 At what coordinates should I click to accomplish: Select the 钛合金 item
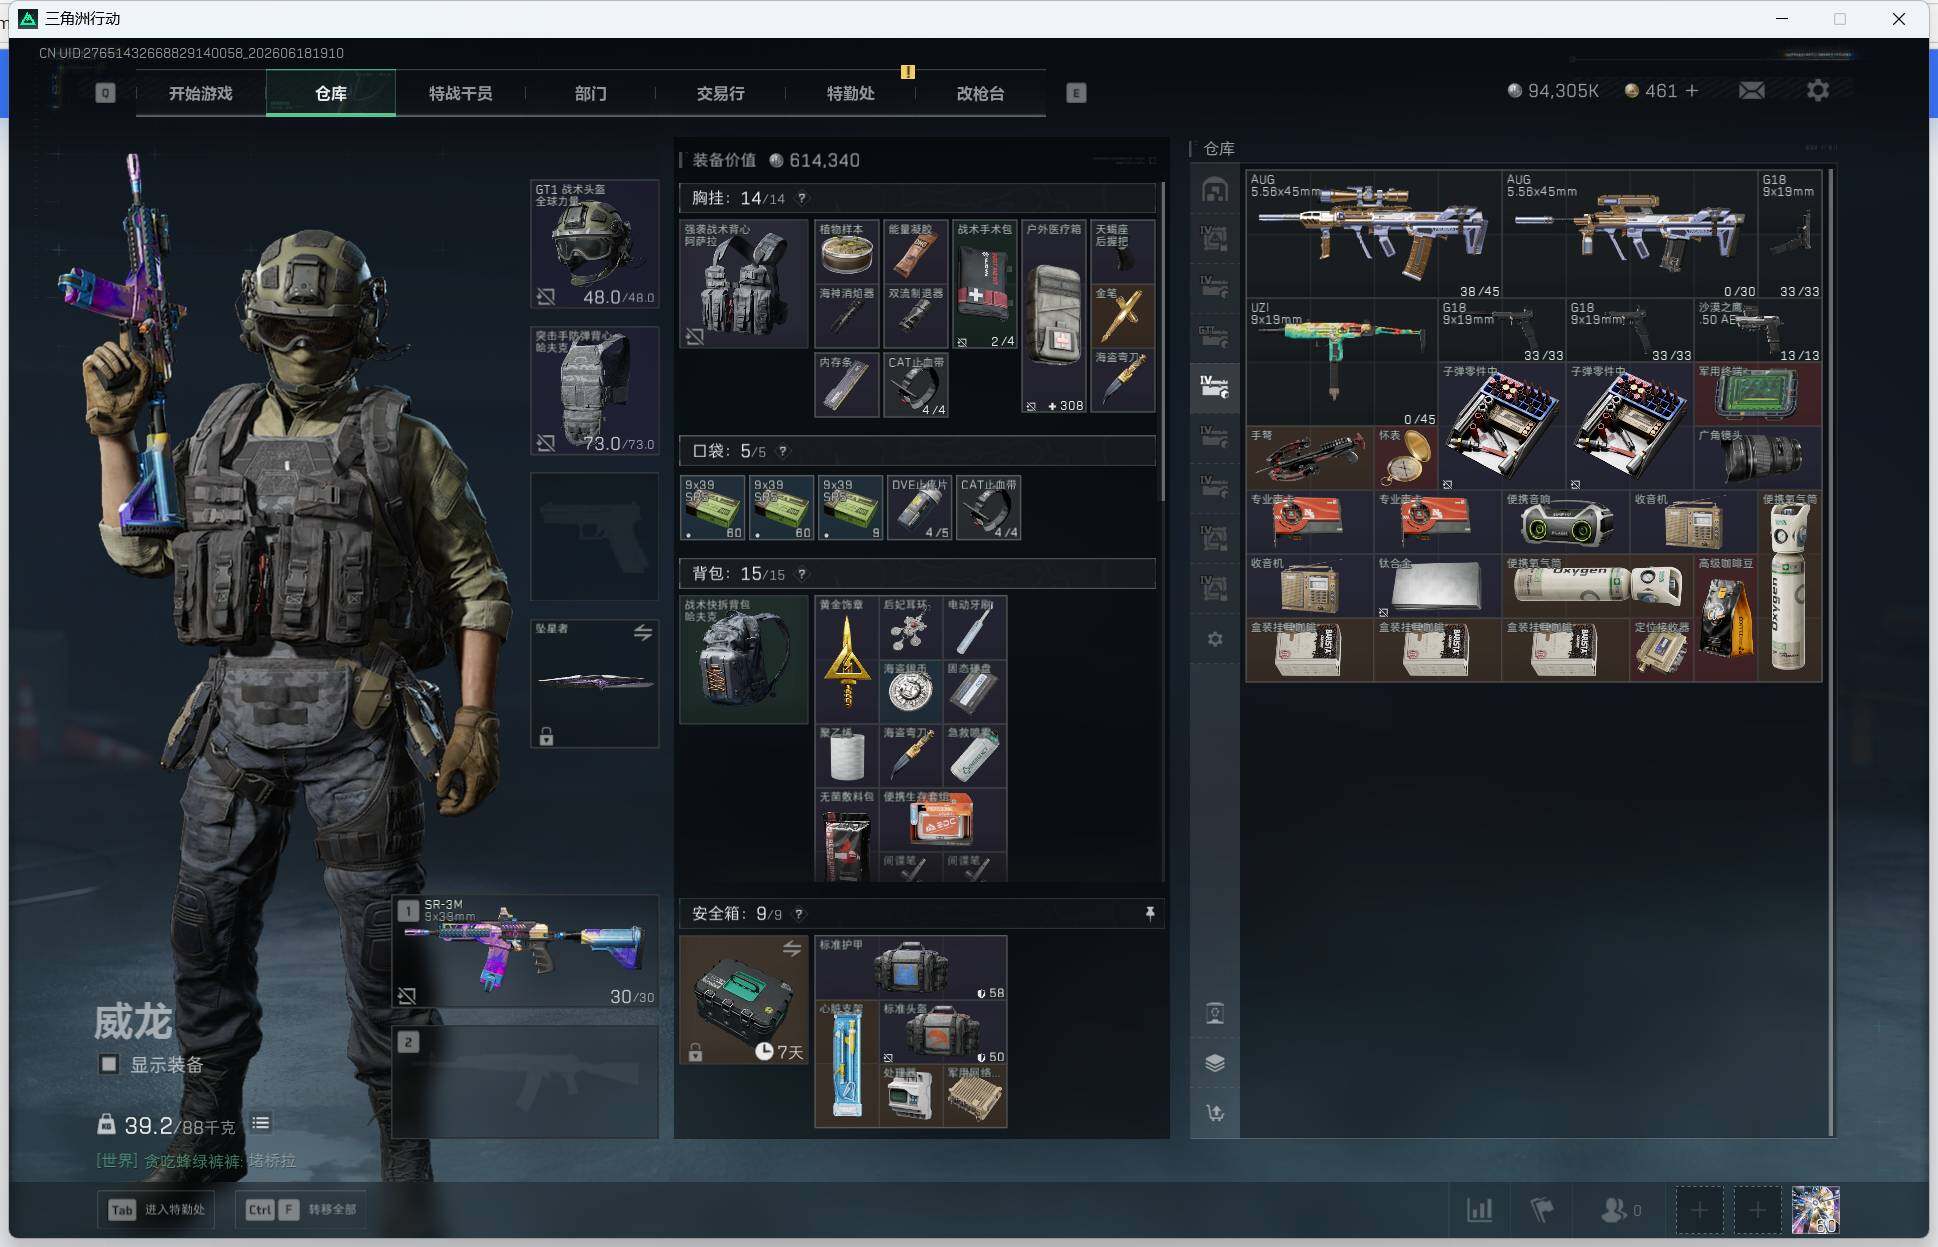[1438, 587]
